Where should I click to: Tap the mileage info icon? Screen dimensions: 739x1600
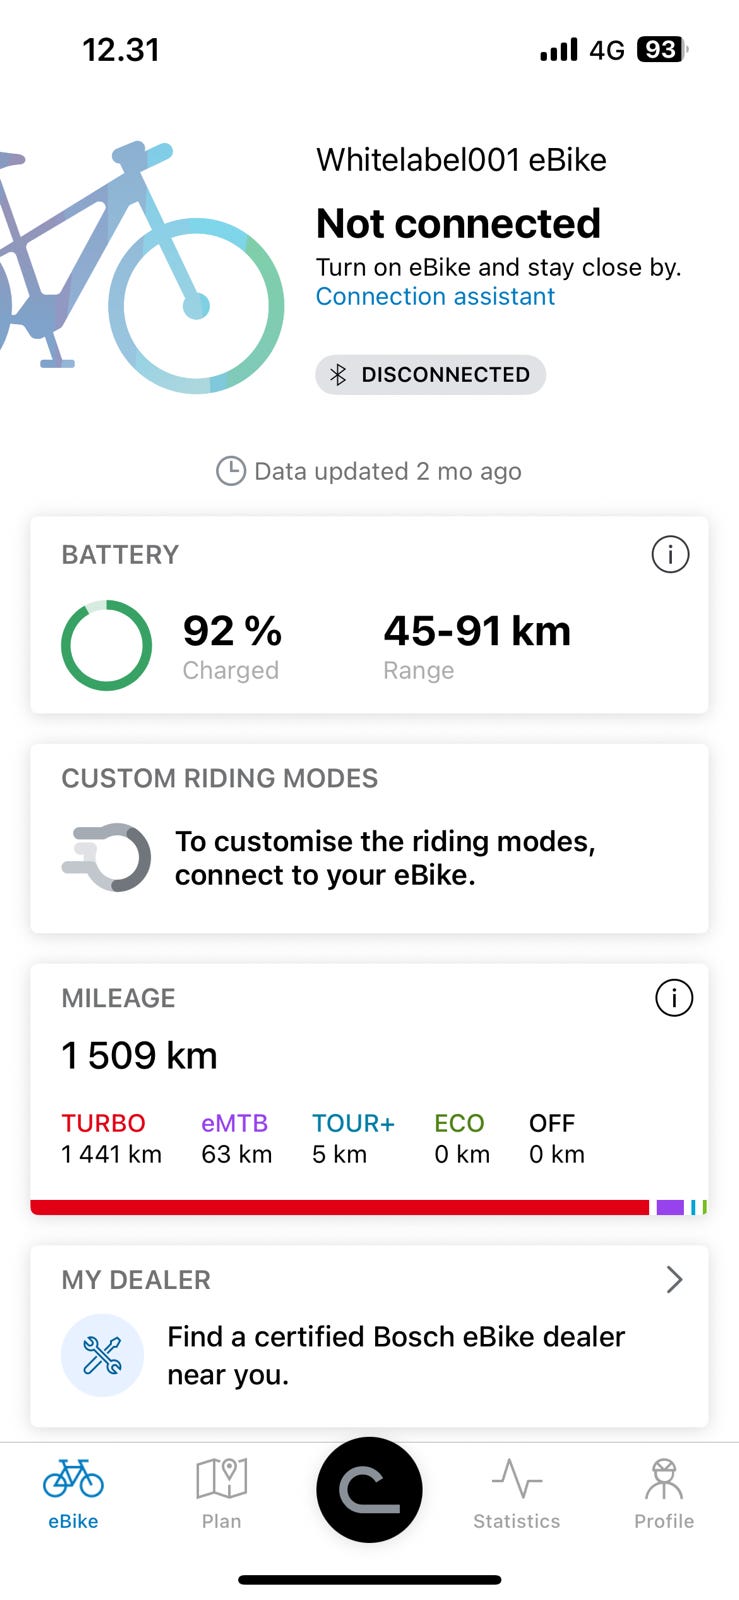[673, 997]
